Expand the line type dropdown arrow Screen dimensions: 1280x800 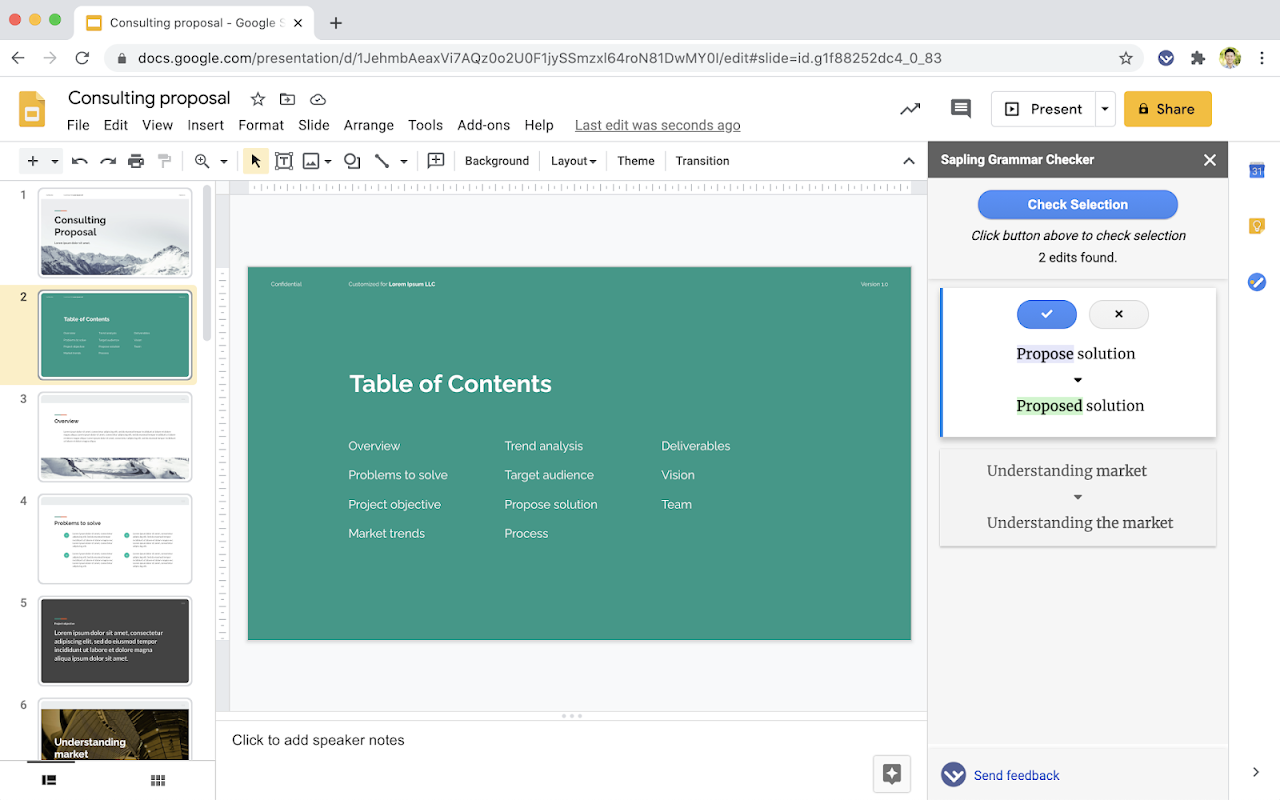click(x=404, y=161)
